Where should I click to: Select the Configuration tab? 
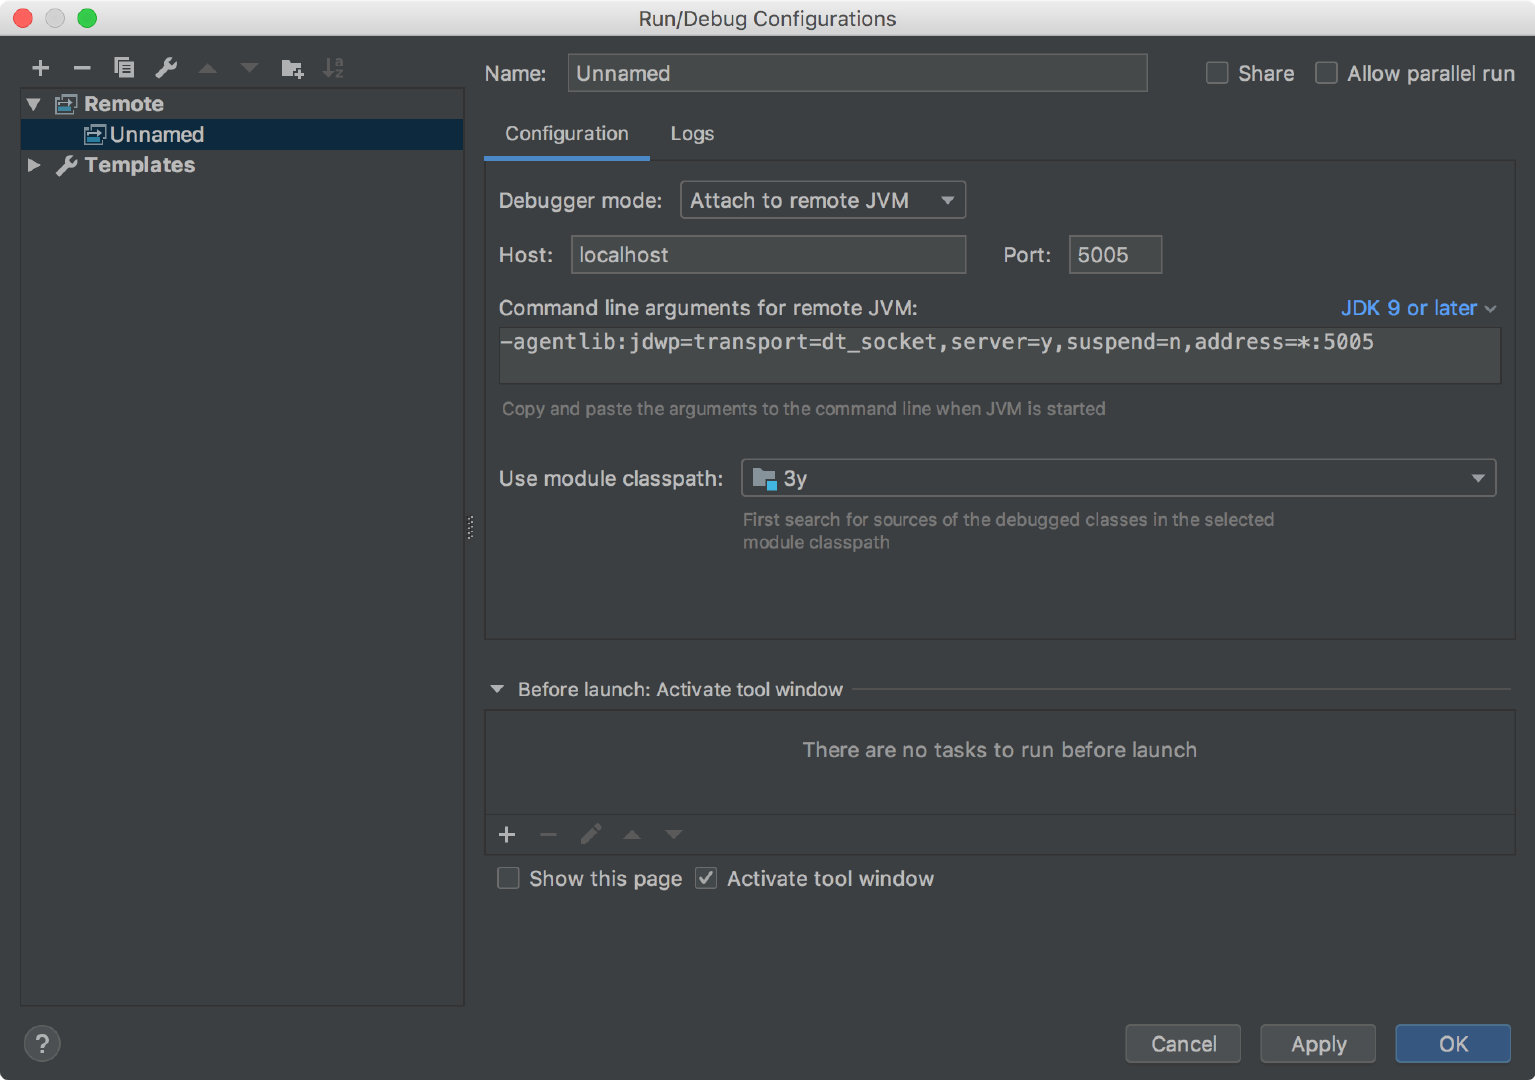pos(567,133)
